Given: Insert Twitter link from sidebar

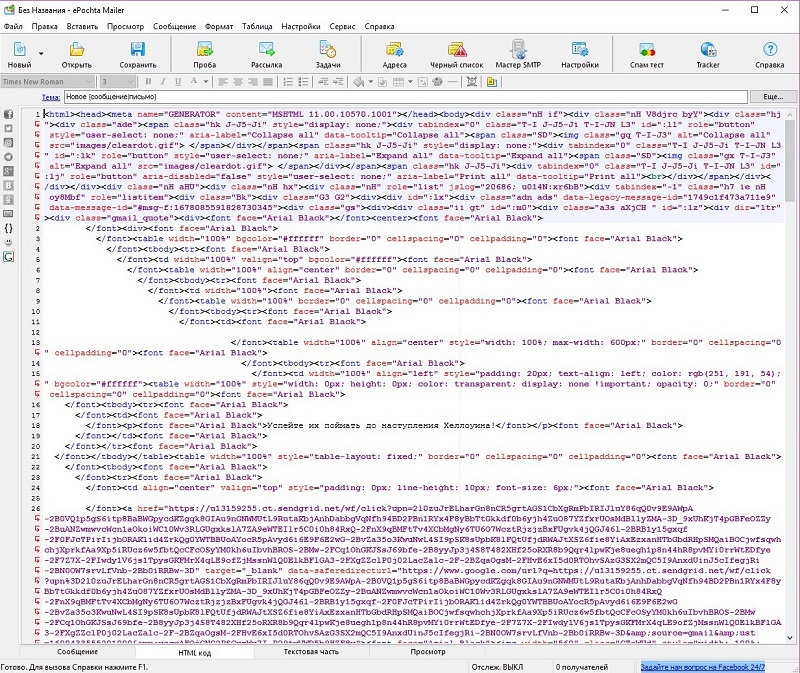Looking at the screenshot, I should tap(9, 129).
